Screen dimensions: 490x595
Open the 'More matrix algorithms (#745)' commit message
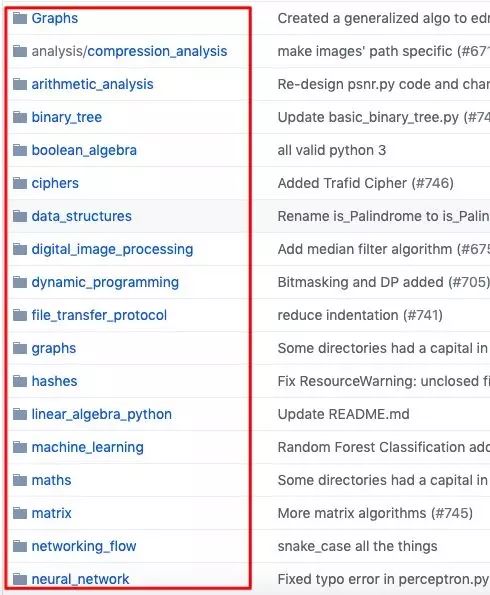coord(375,513)
